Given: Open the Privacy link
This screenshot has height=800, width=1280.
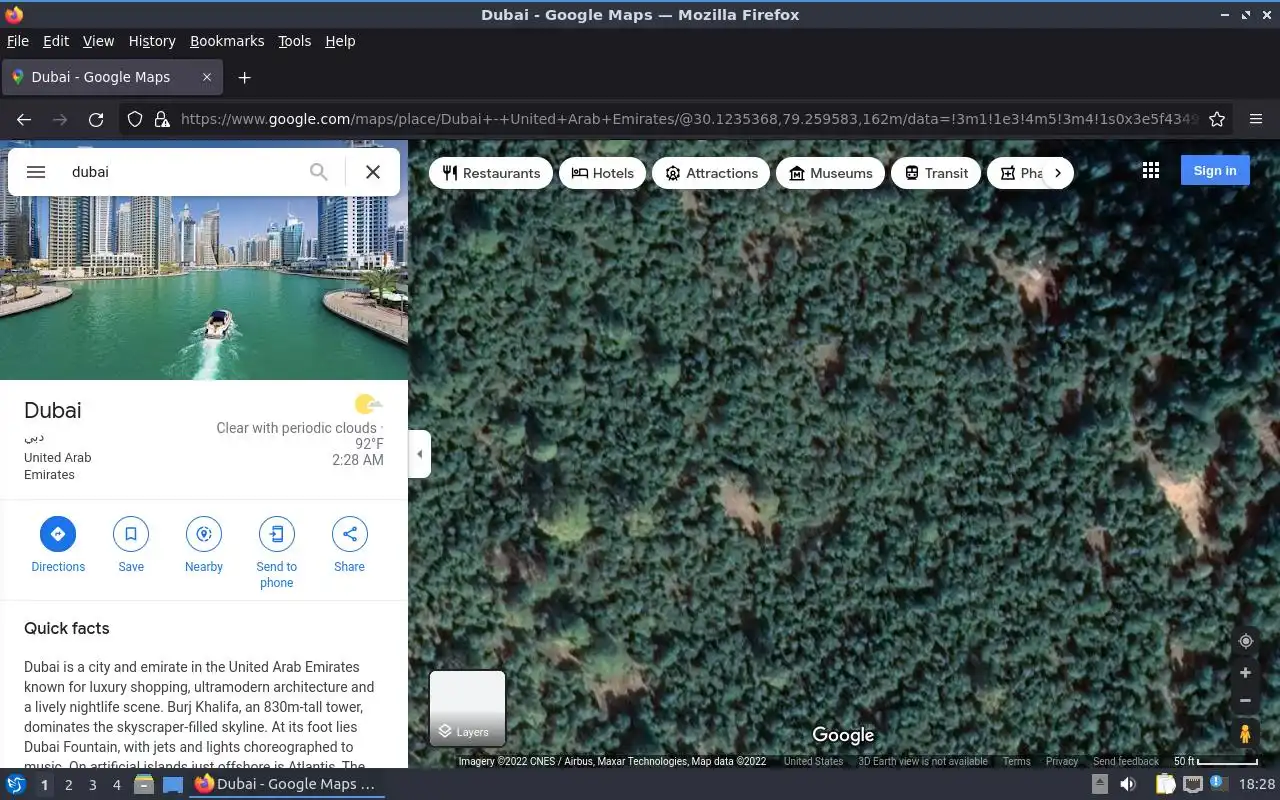Looking at the screenshot, I should pyautogui.click(x=1062, y=761).
